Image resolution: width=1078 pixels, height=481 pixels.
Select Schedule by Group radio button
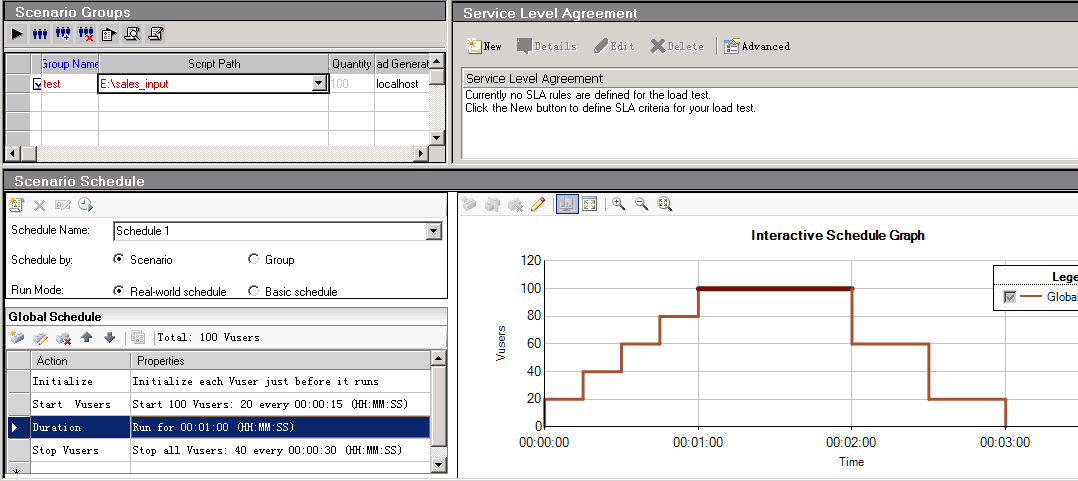click(x=253, y=260)
